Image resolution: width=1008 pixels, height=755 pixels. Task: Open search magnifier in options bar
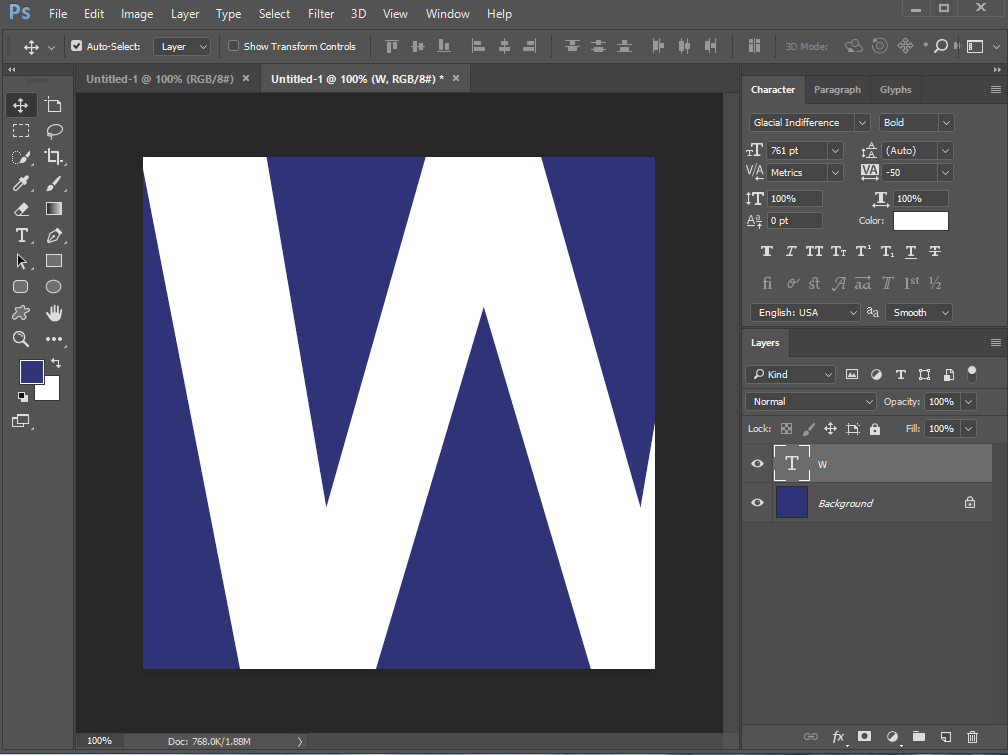point(940,46)
